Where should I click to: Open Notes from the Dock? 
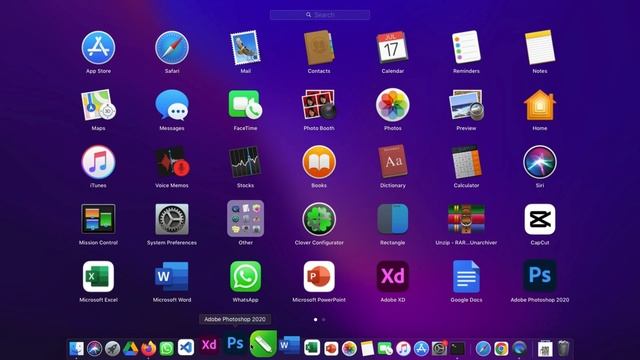(x=367, y=349)
